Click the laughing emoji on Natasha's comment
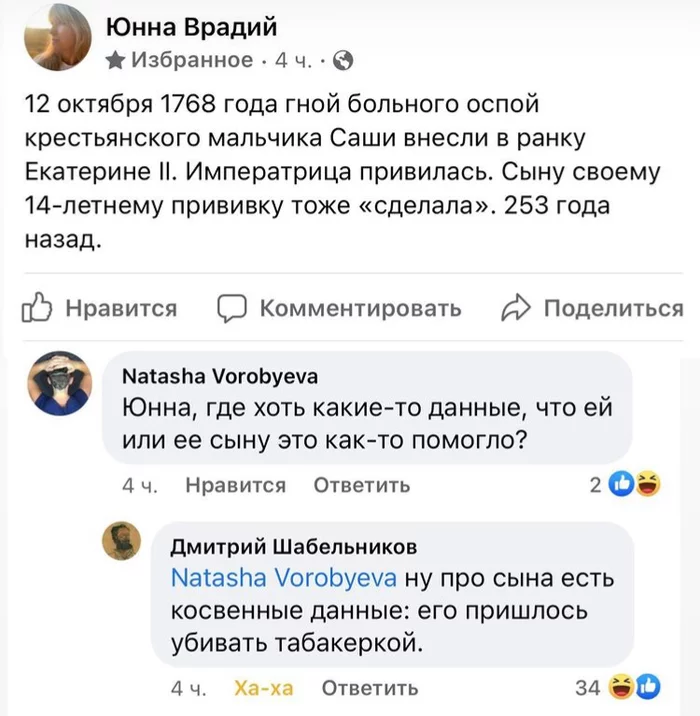Screen dimensions: 700x716 [648, 485]
